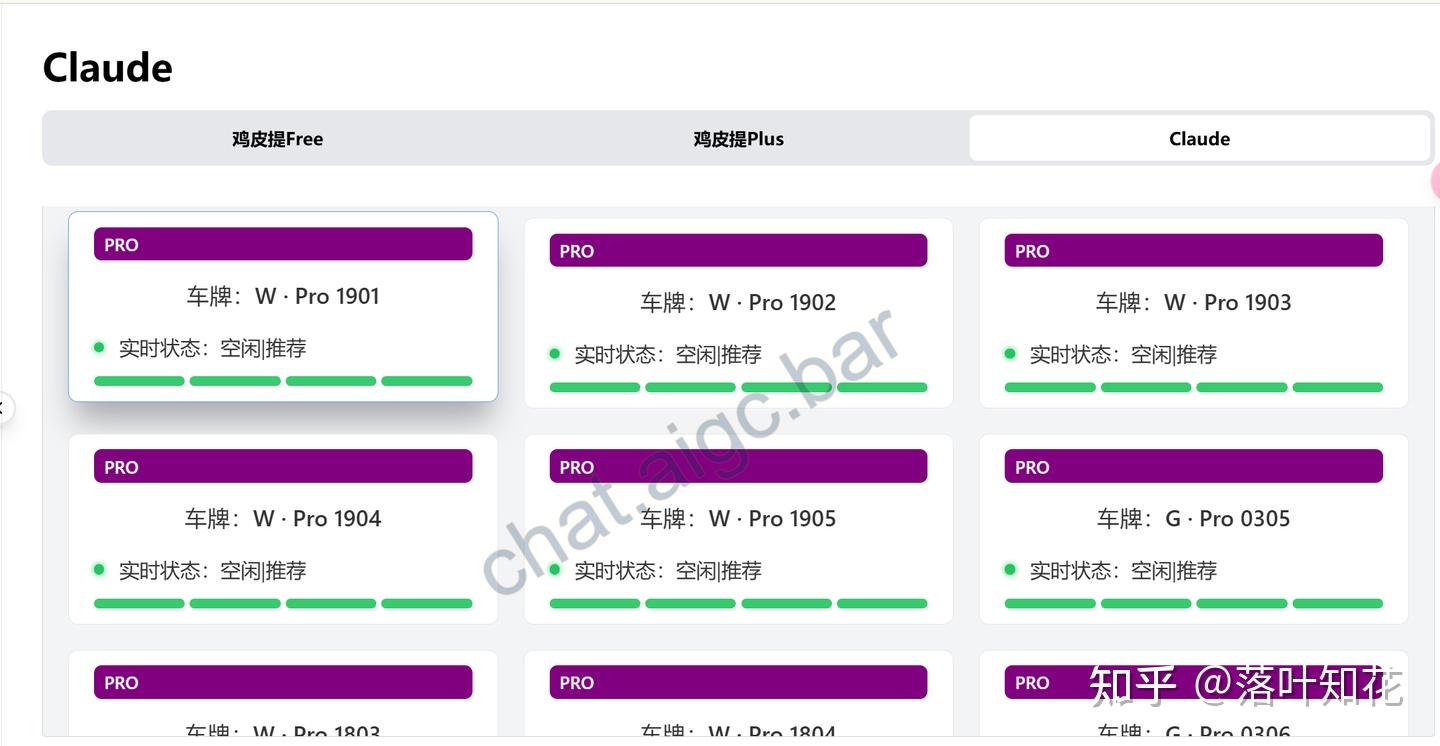The width and height of the screenshot is (1440, 746).
Task: Click the PRO badge on W · Pro 1804 card
Action: (738, 683)
